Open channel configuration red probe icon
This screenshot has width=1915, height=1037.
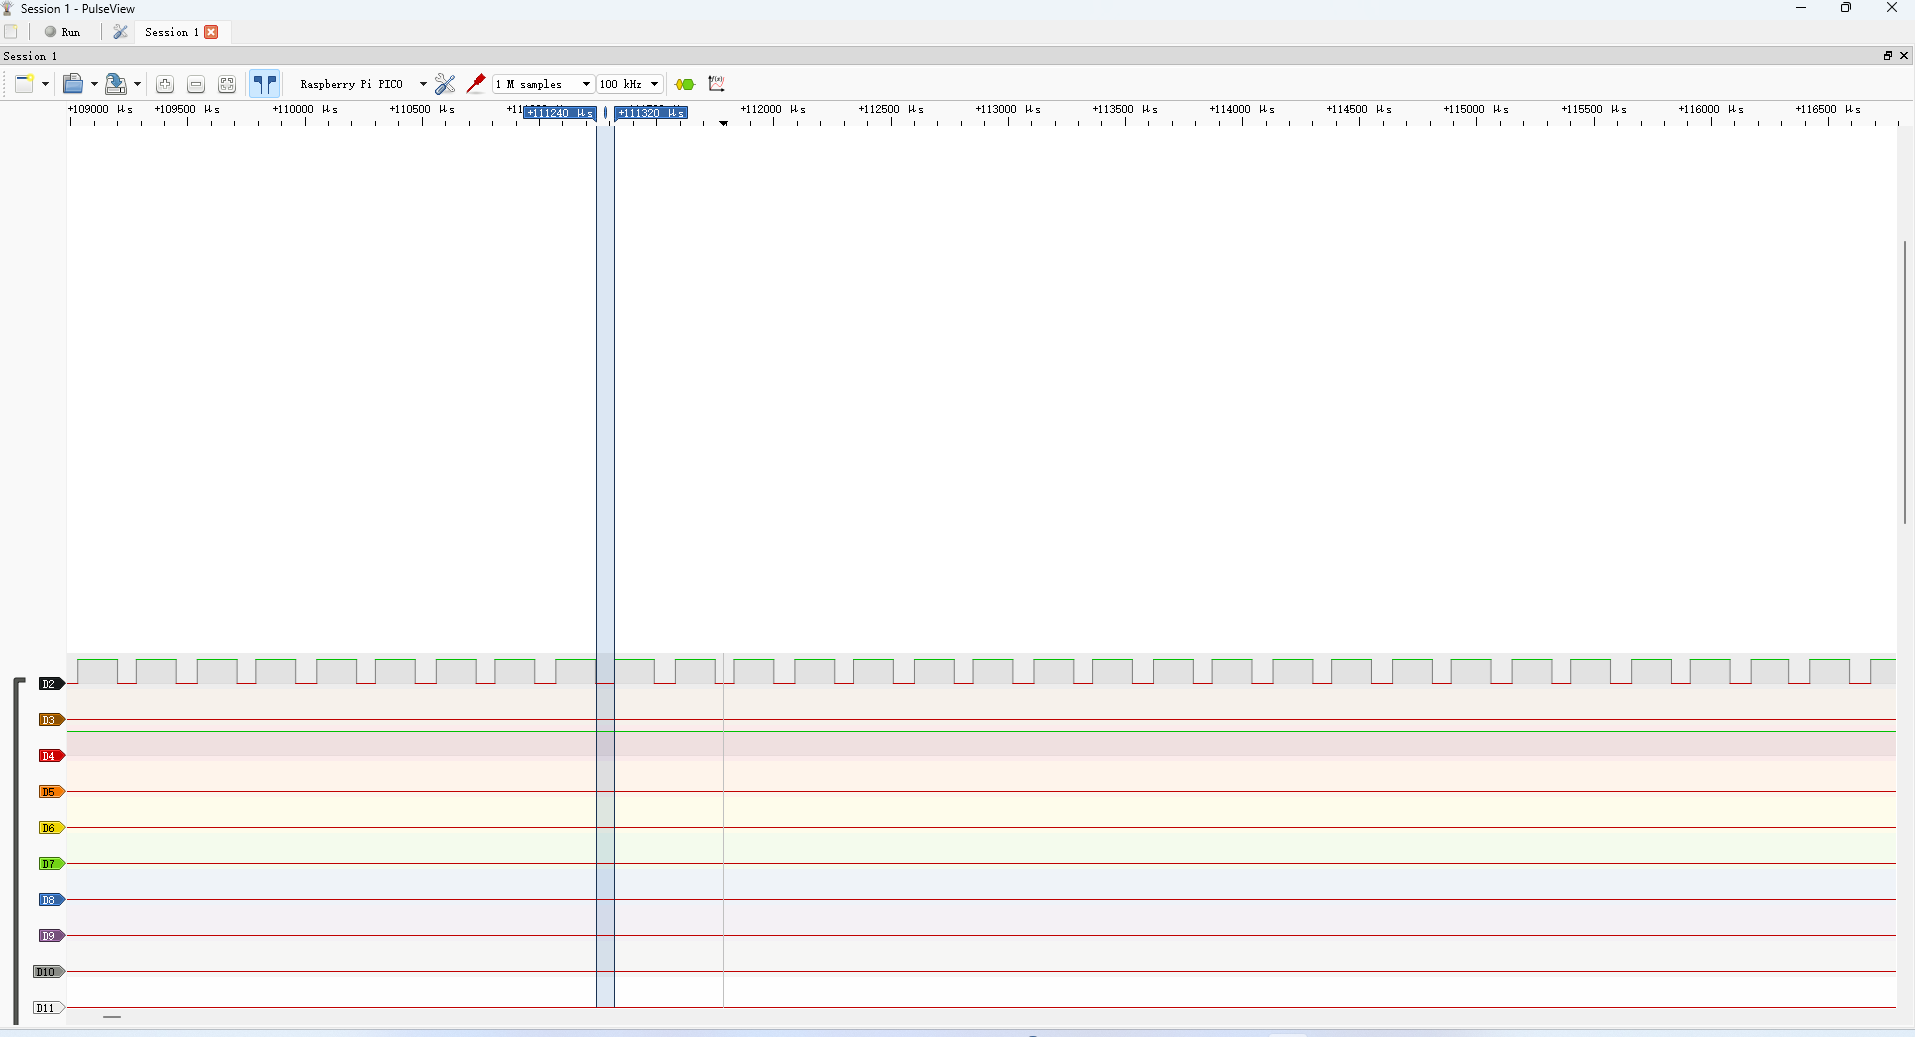point(476,84)
